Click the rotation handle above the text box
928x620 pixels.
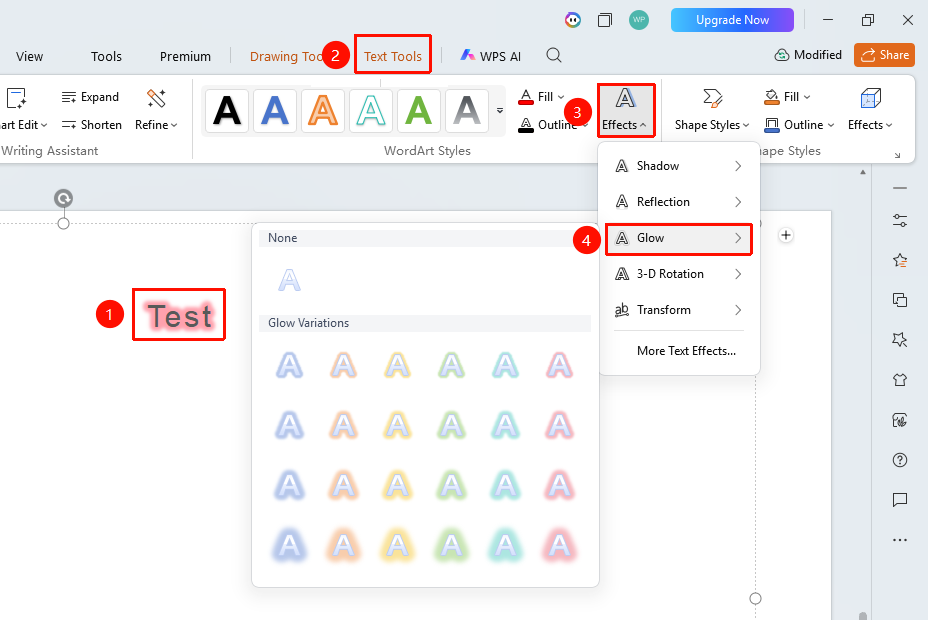tap(63, 198)
